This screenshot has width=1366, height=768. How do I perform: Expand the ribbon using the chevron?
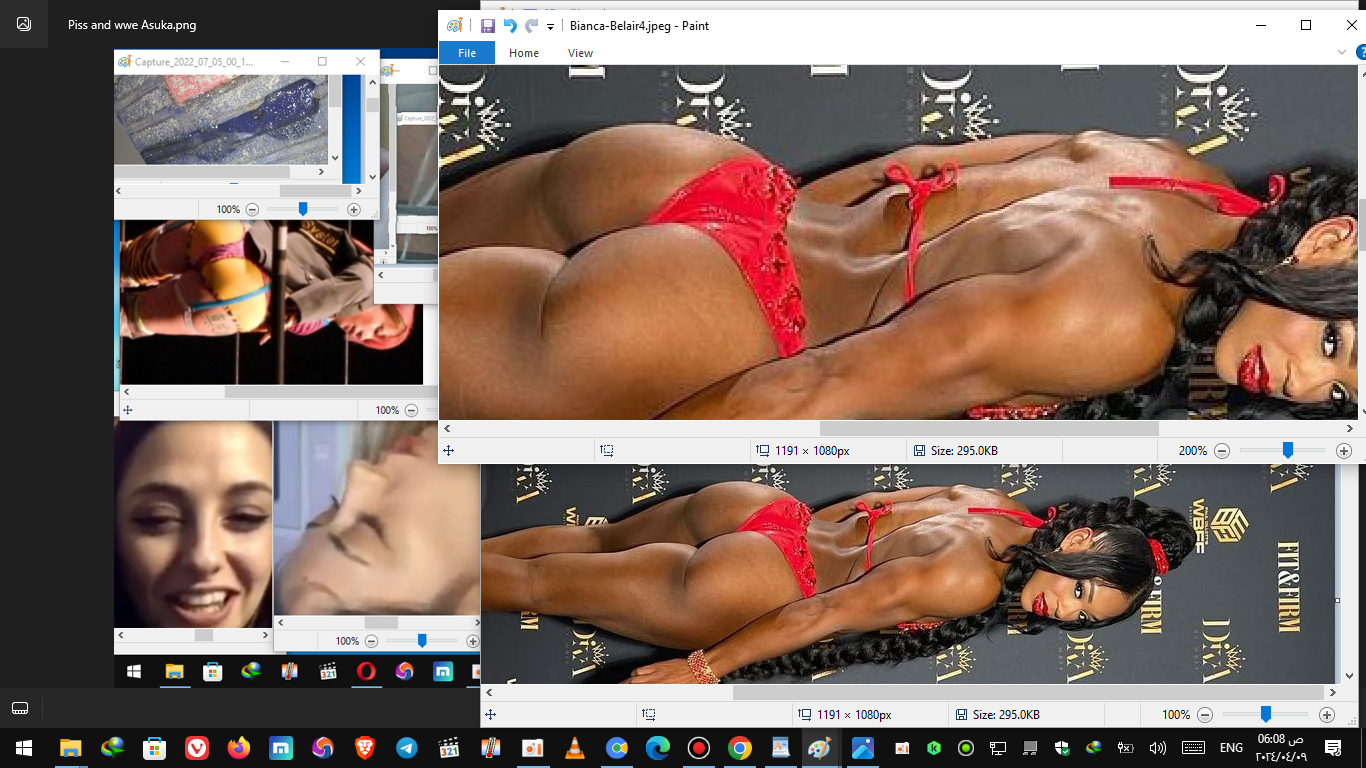pos(1342,52)
